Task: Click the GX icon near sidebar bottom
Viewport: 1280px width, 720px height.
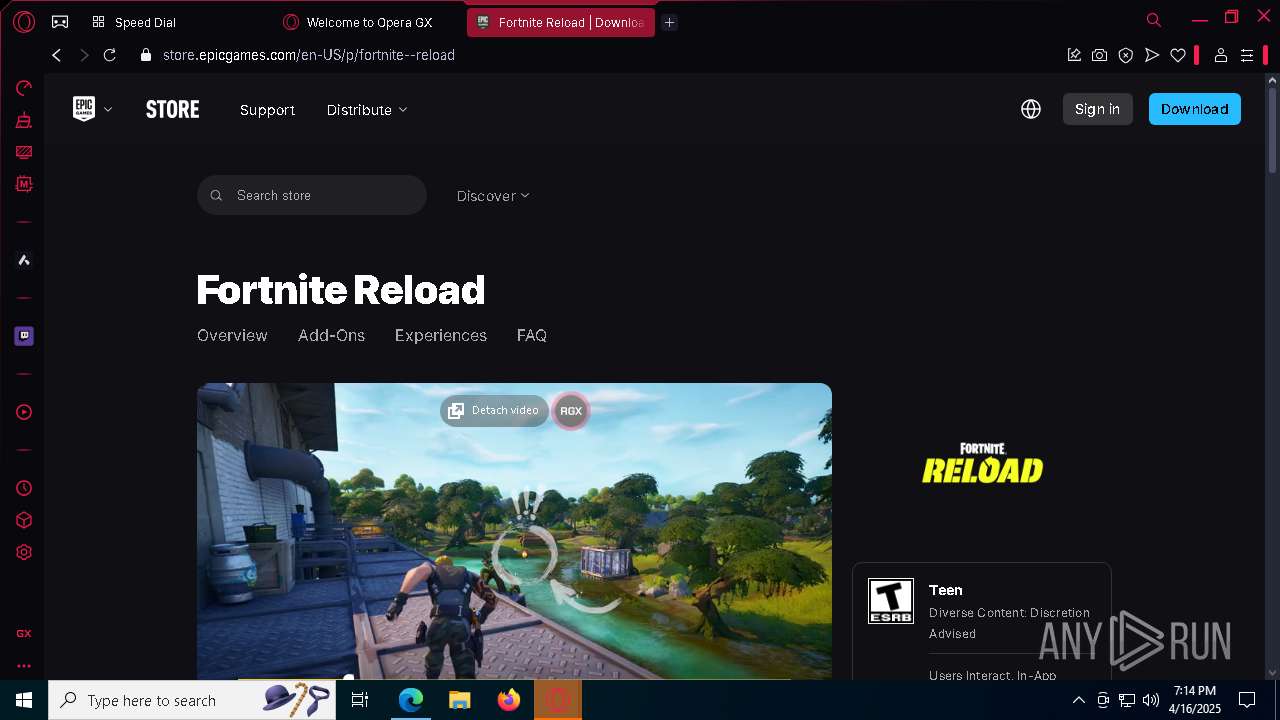Action: (24, 633)
